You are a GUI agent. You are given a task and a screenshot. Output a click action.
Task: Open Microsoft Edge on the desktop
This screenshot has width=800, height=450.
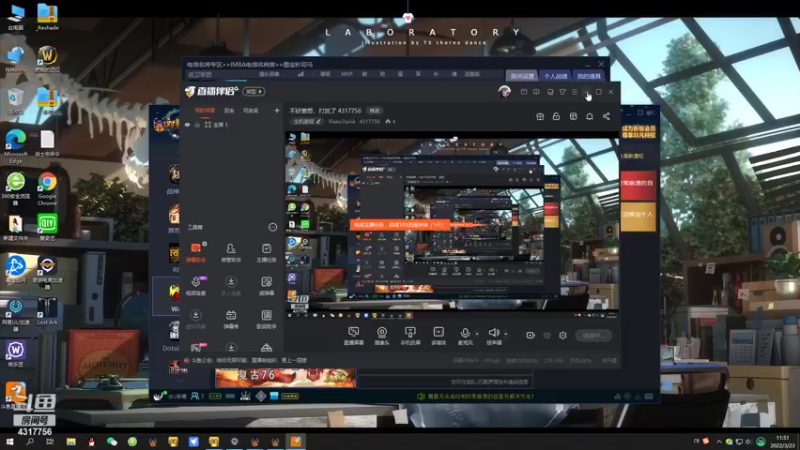[15, 147]
